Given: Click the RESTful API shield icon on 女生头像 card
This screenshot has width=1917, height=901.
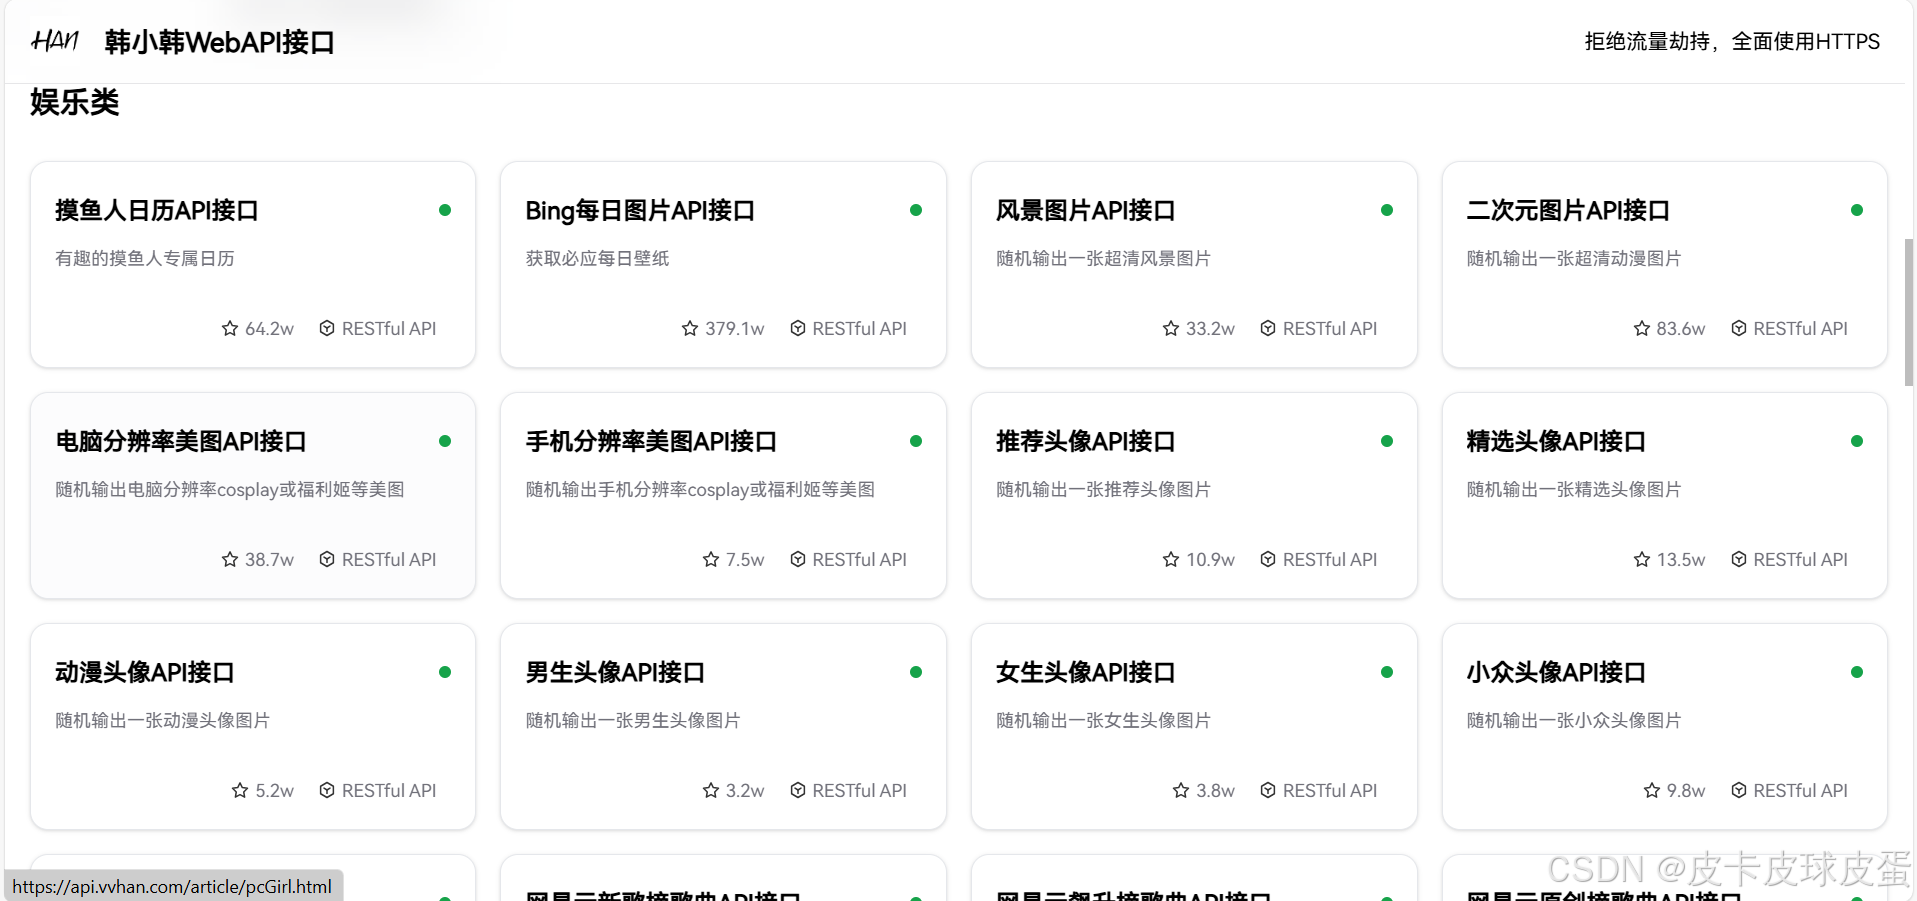Looking at the screenshot, I should [x=1267, y=790].
